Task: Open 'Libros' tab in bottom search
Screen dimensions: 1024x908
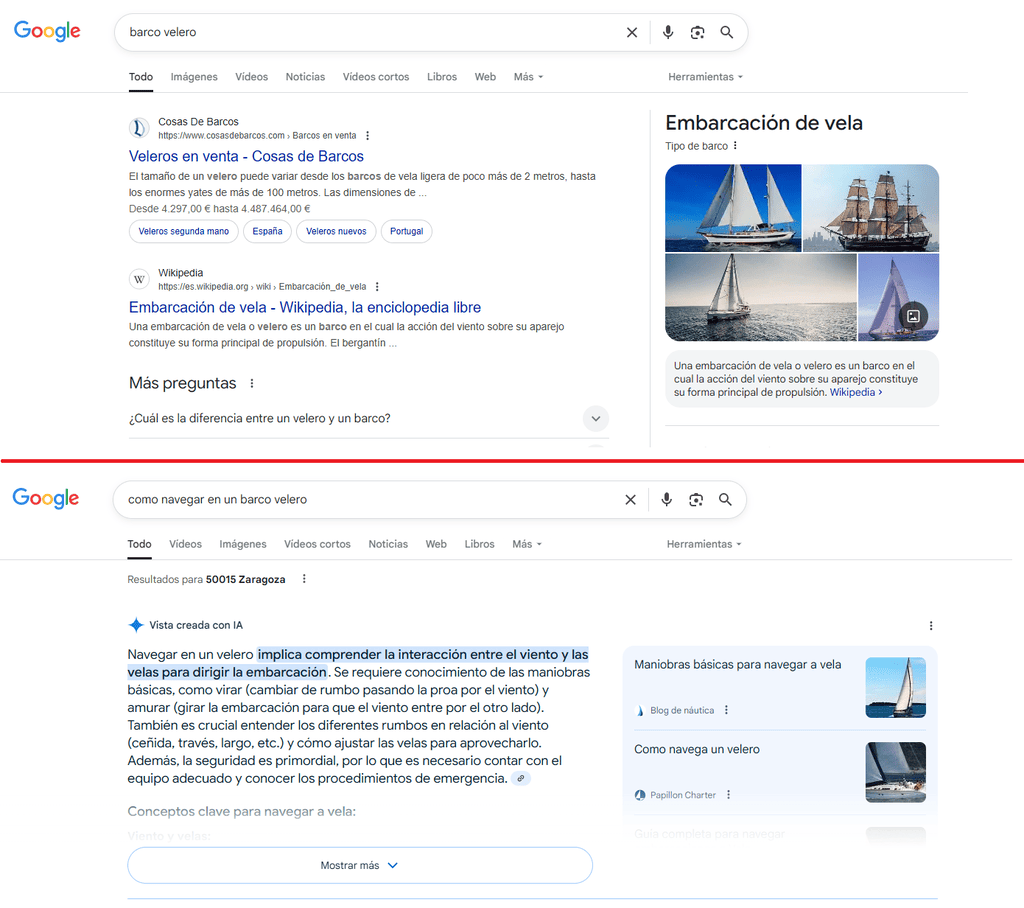Action: click(x=479, y=544)
